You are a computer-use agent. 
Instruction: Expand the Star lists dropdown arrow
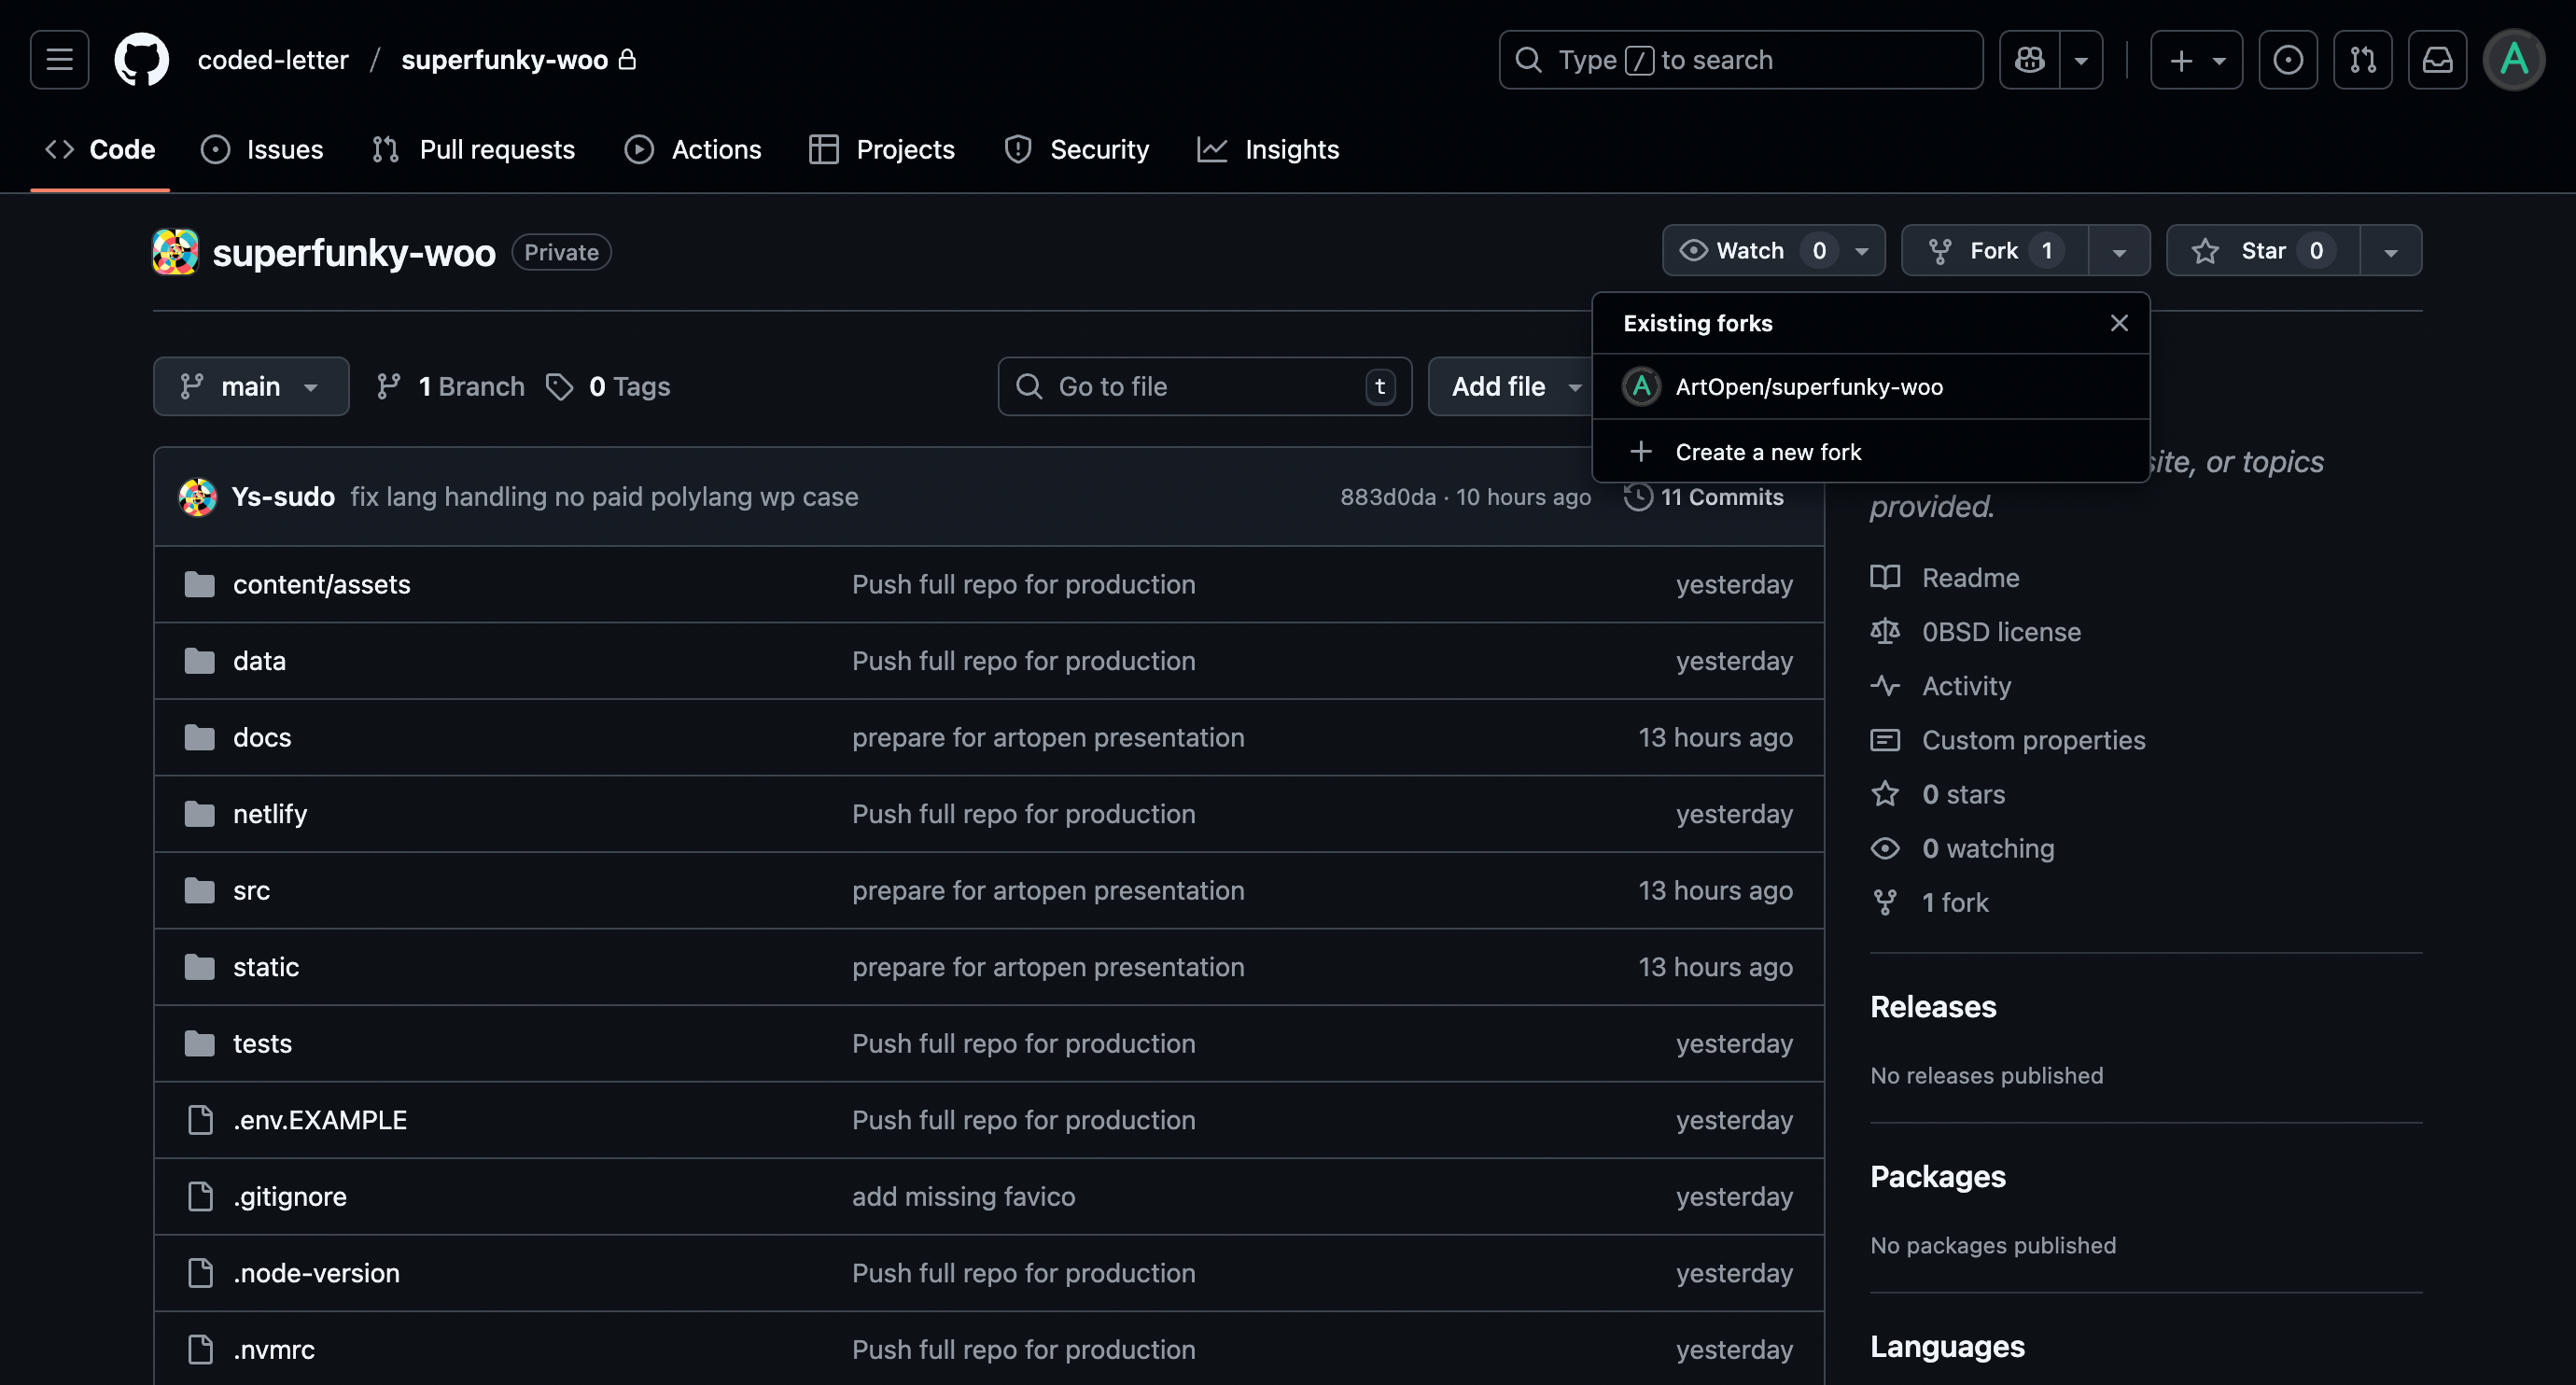point(2390,252)
